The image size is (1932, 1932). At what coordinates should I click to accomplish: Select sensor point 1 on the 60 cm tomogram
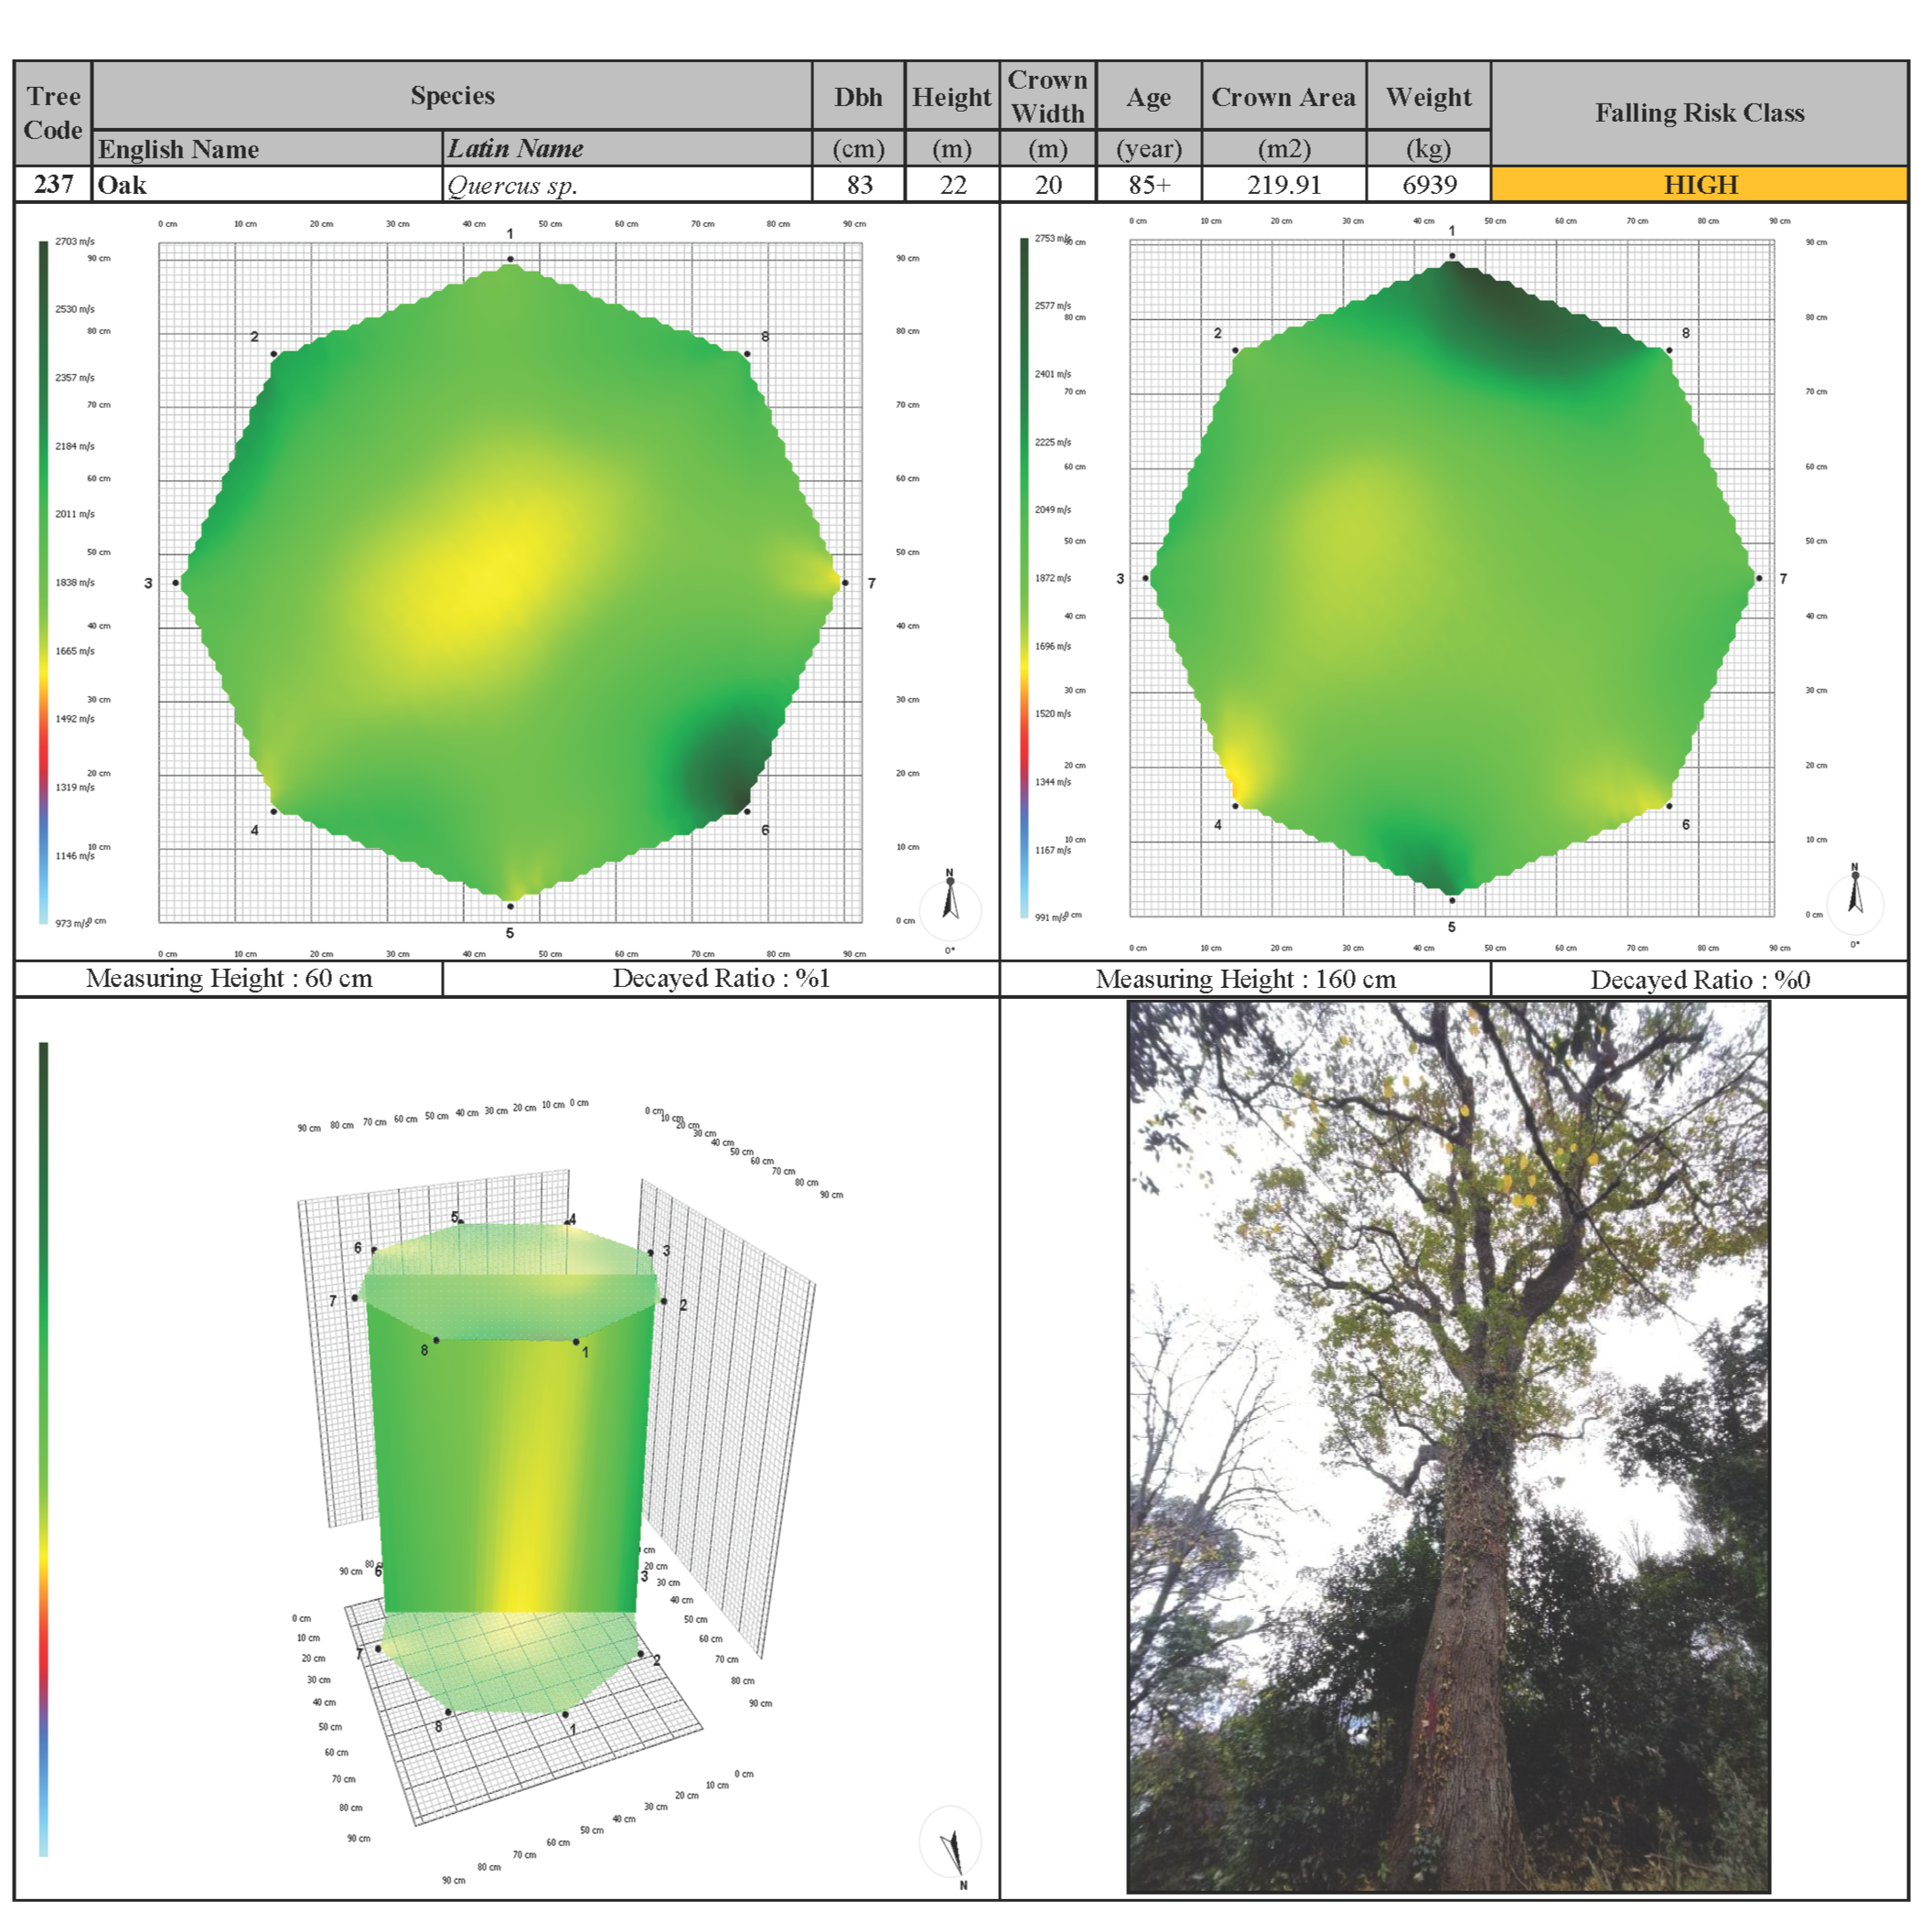[x=510, y=259]
